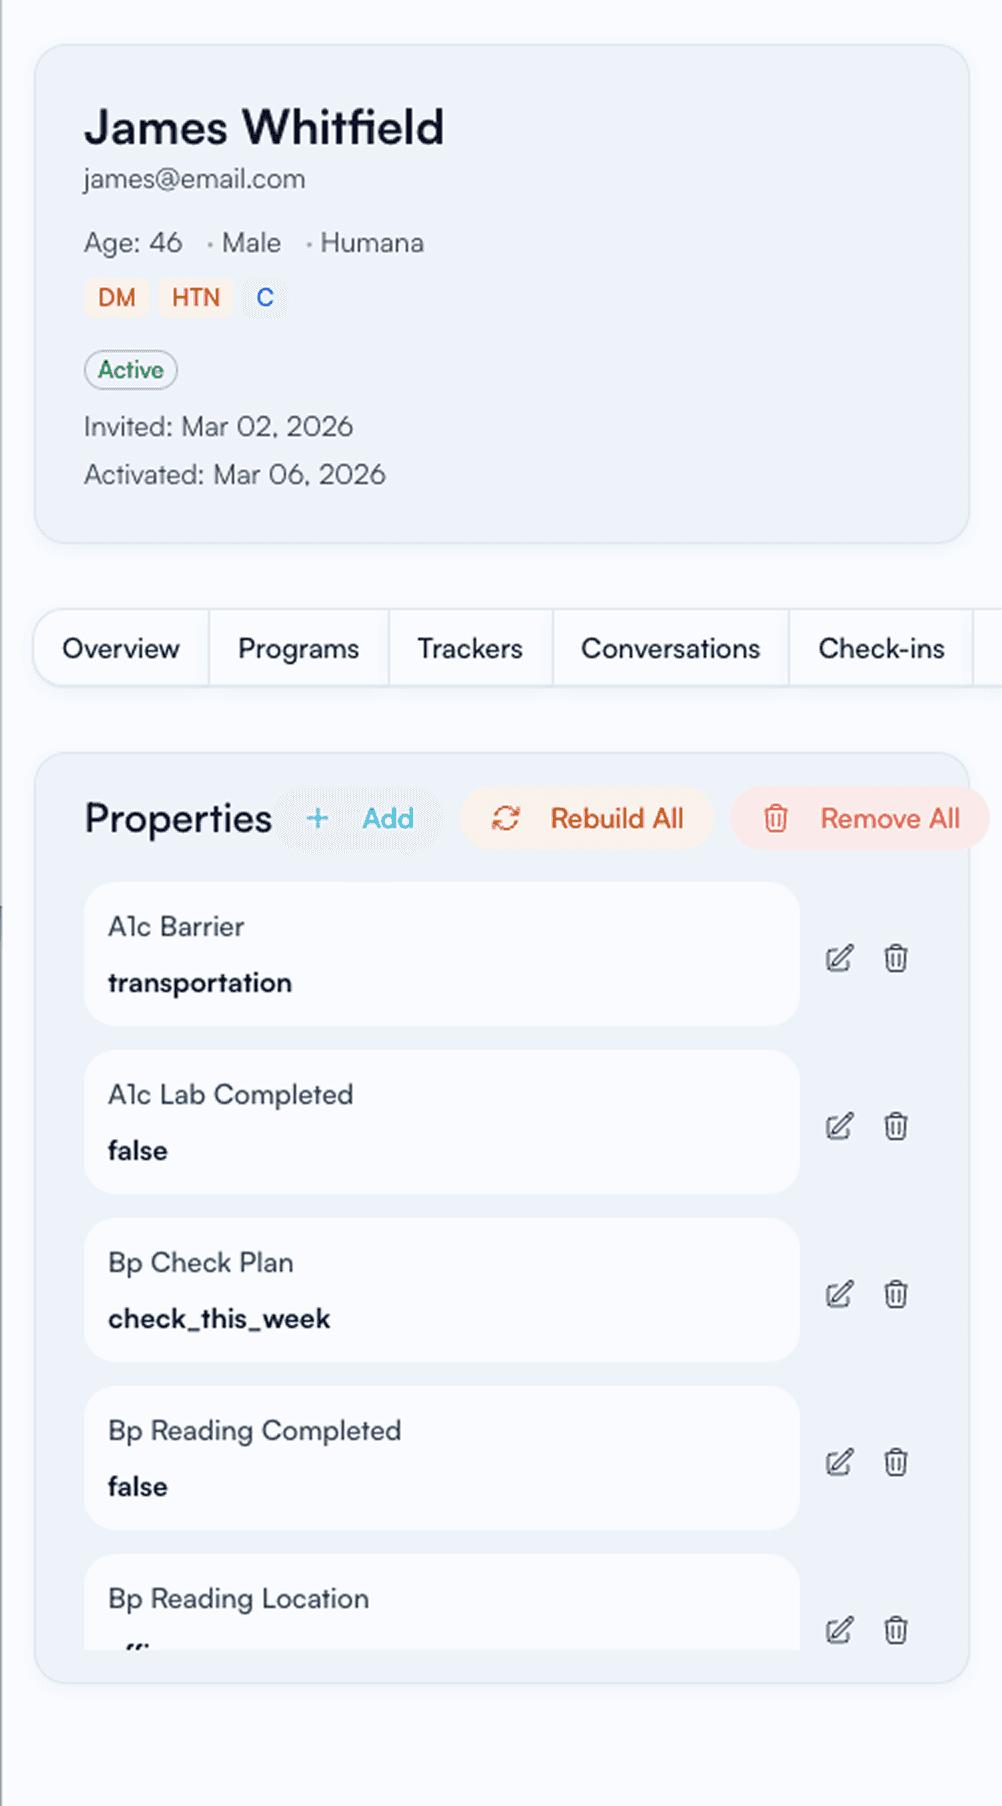
Task: Add a new property
Action: tap(360, 819)
